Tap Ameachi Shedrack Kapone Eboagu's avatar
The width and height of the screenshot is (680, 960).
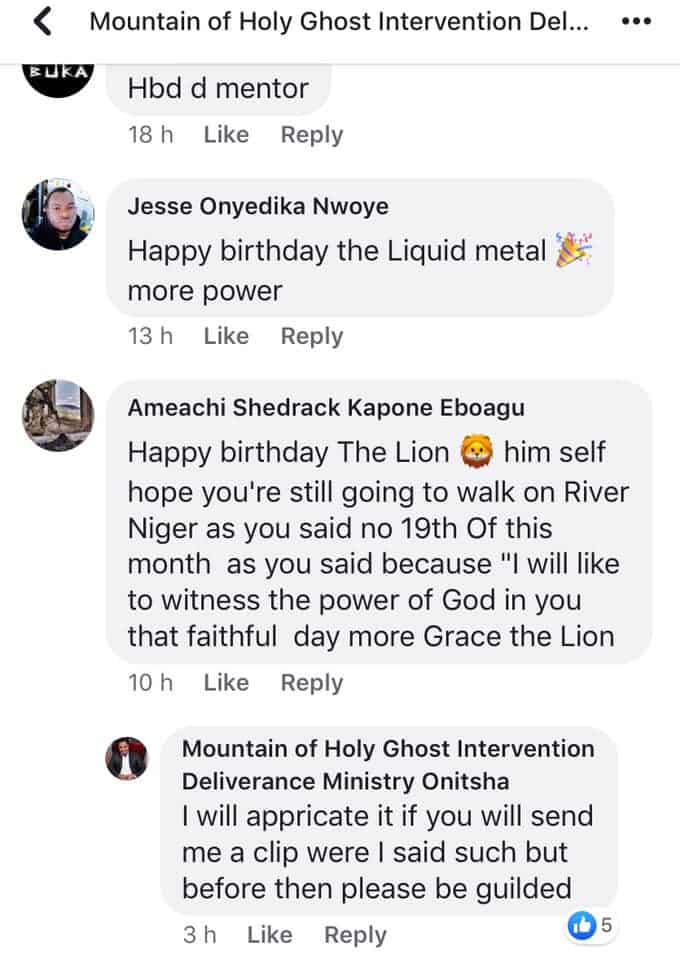(58, 415)
